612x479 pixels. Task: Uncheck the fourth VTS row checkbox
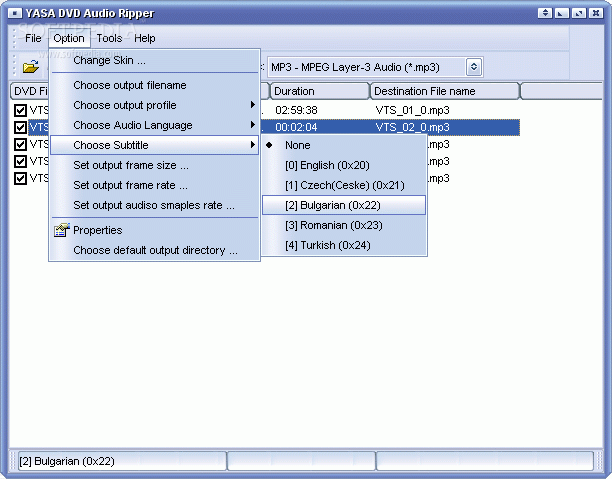[20, 161]
